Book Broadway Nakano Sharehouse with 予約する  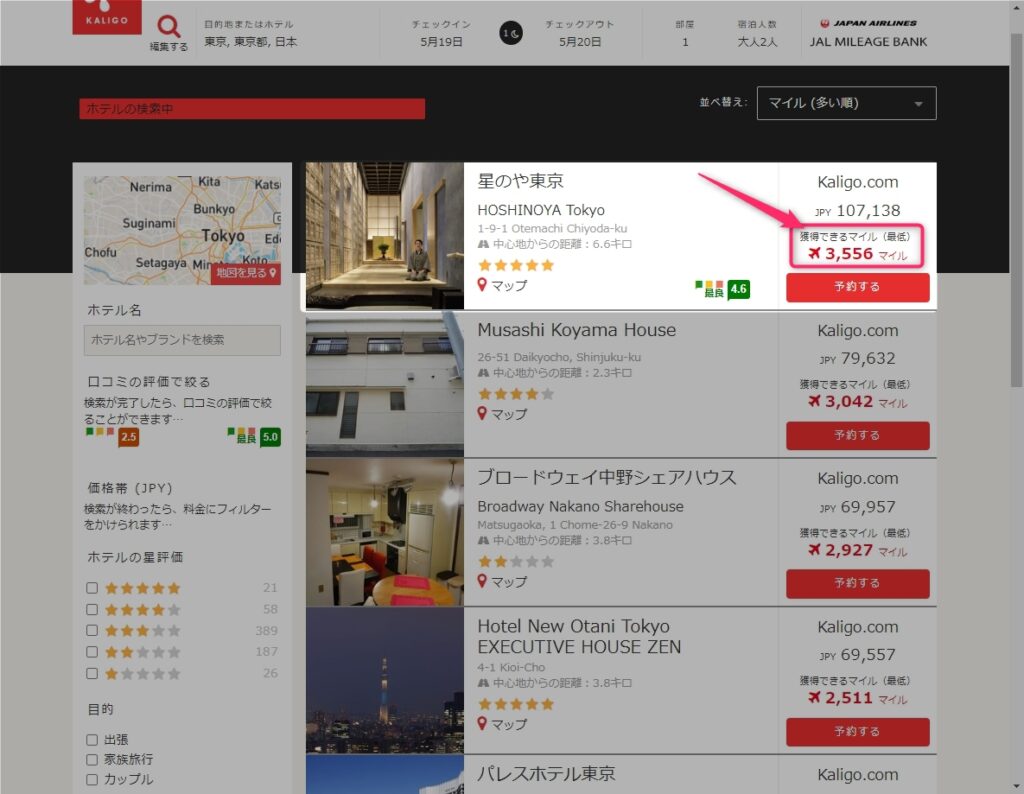857,583
